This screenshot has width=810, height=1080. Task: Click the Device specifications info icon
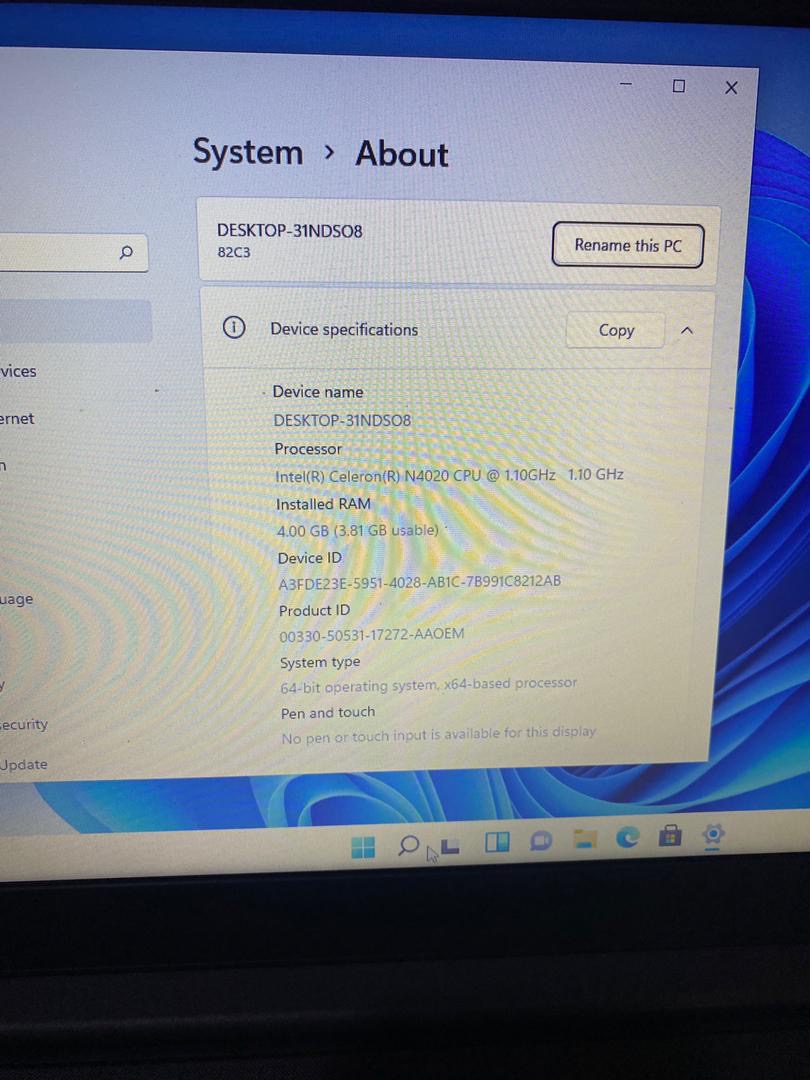click(234, 327)
